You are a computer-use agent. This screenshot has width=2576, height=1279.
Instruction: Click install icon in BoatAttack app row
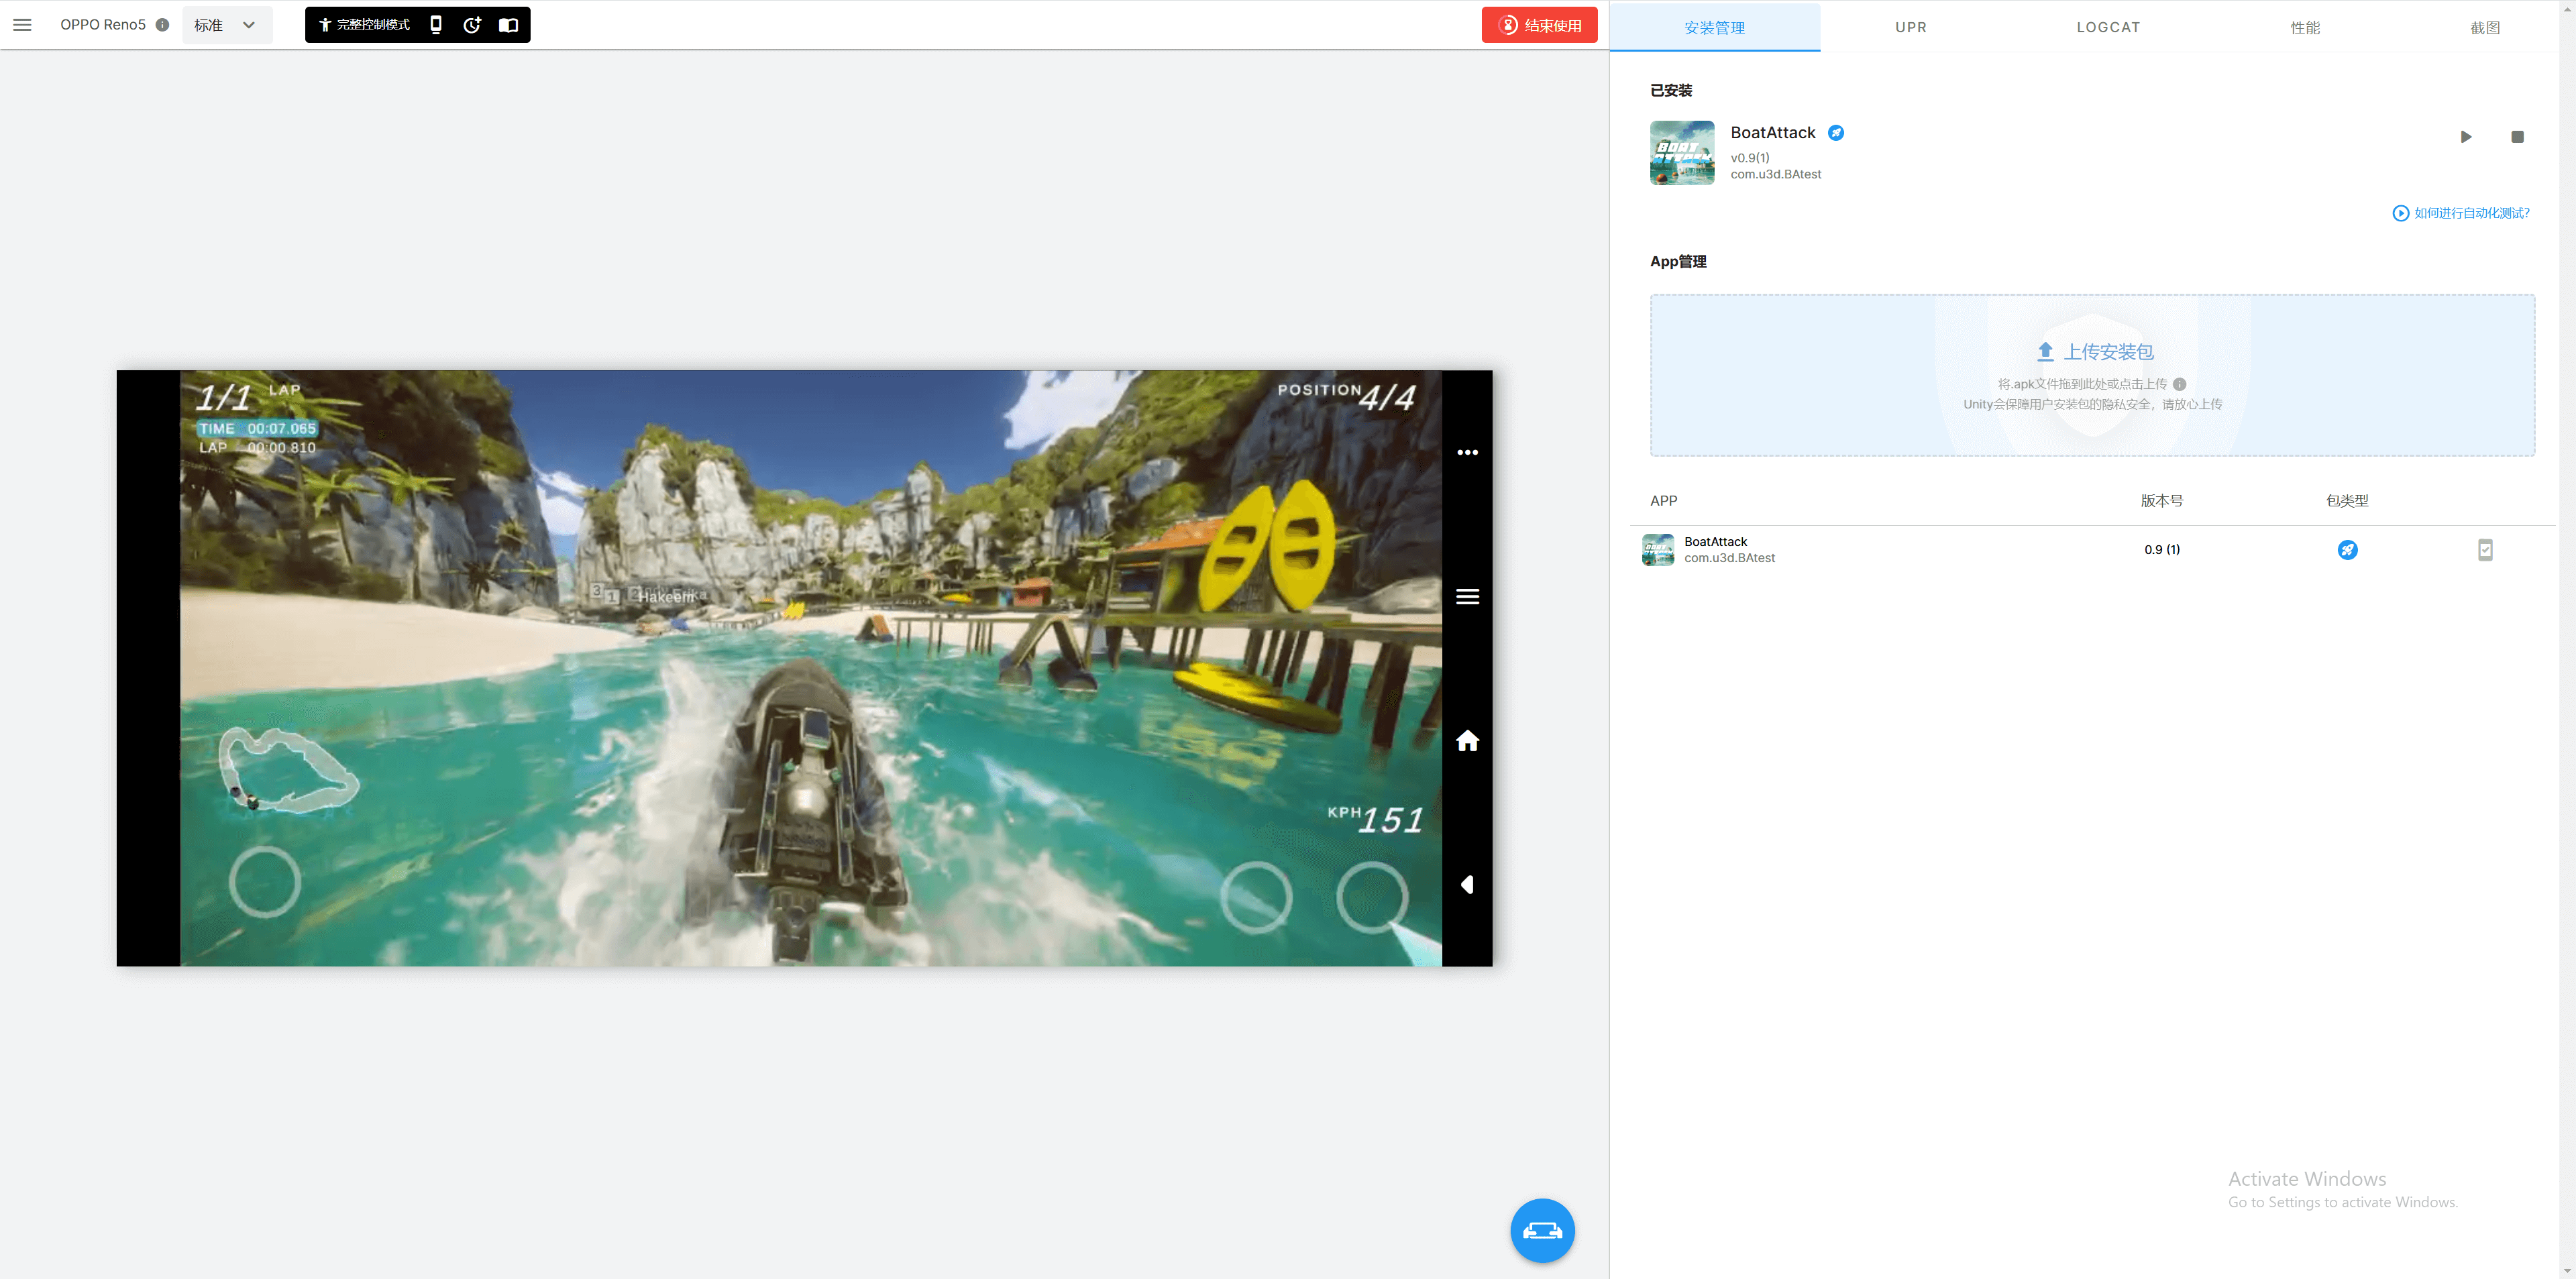[x=2484, y=550]
